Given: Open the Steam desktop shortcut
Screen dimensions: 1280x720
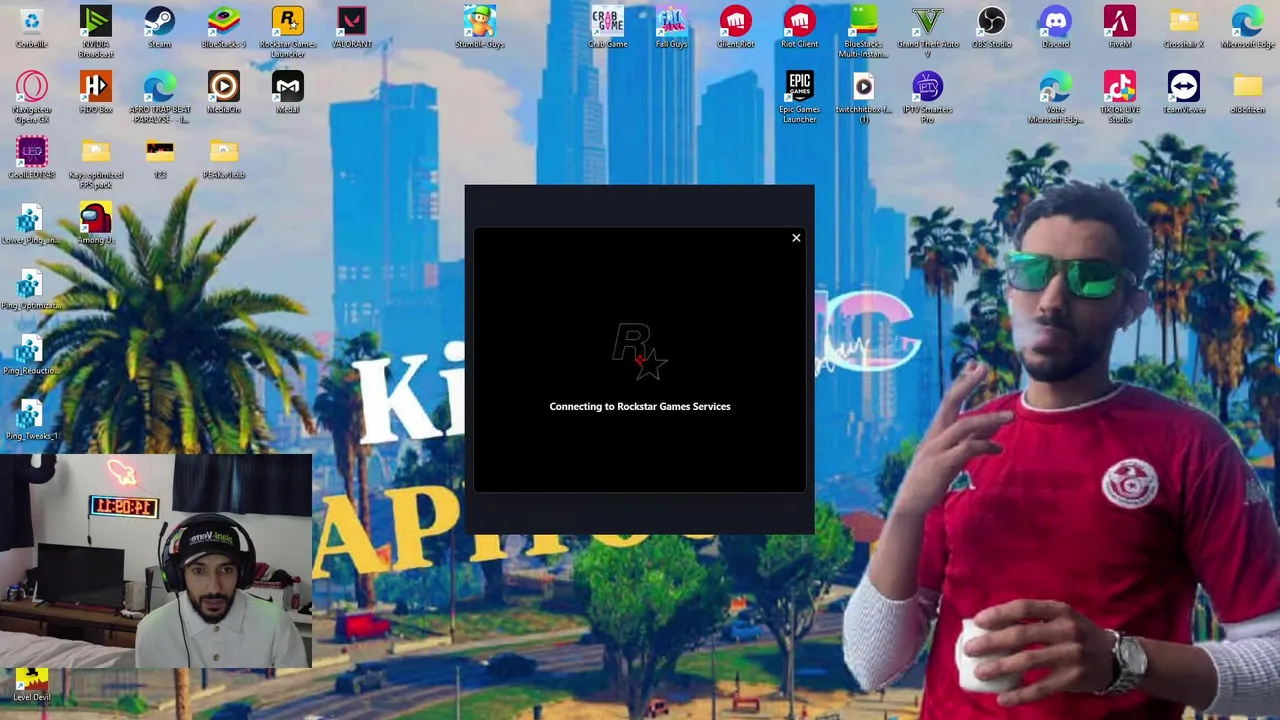Looking at the screenshot, I should (x=160, y=28).
